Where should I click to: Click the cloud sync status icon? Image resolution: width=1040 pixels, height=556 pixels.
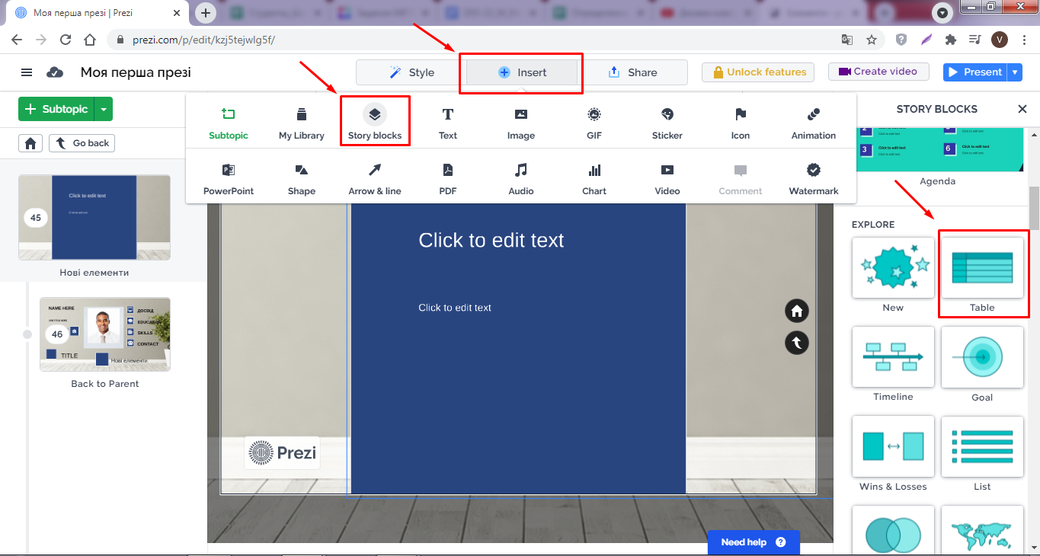(54, 72)
